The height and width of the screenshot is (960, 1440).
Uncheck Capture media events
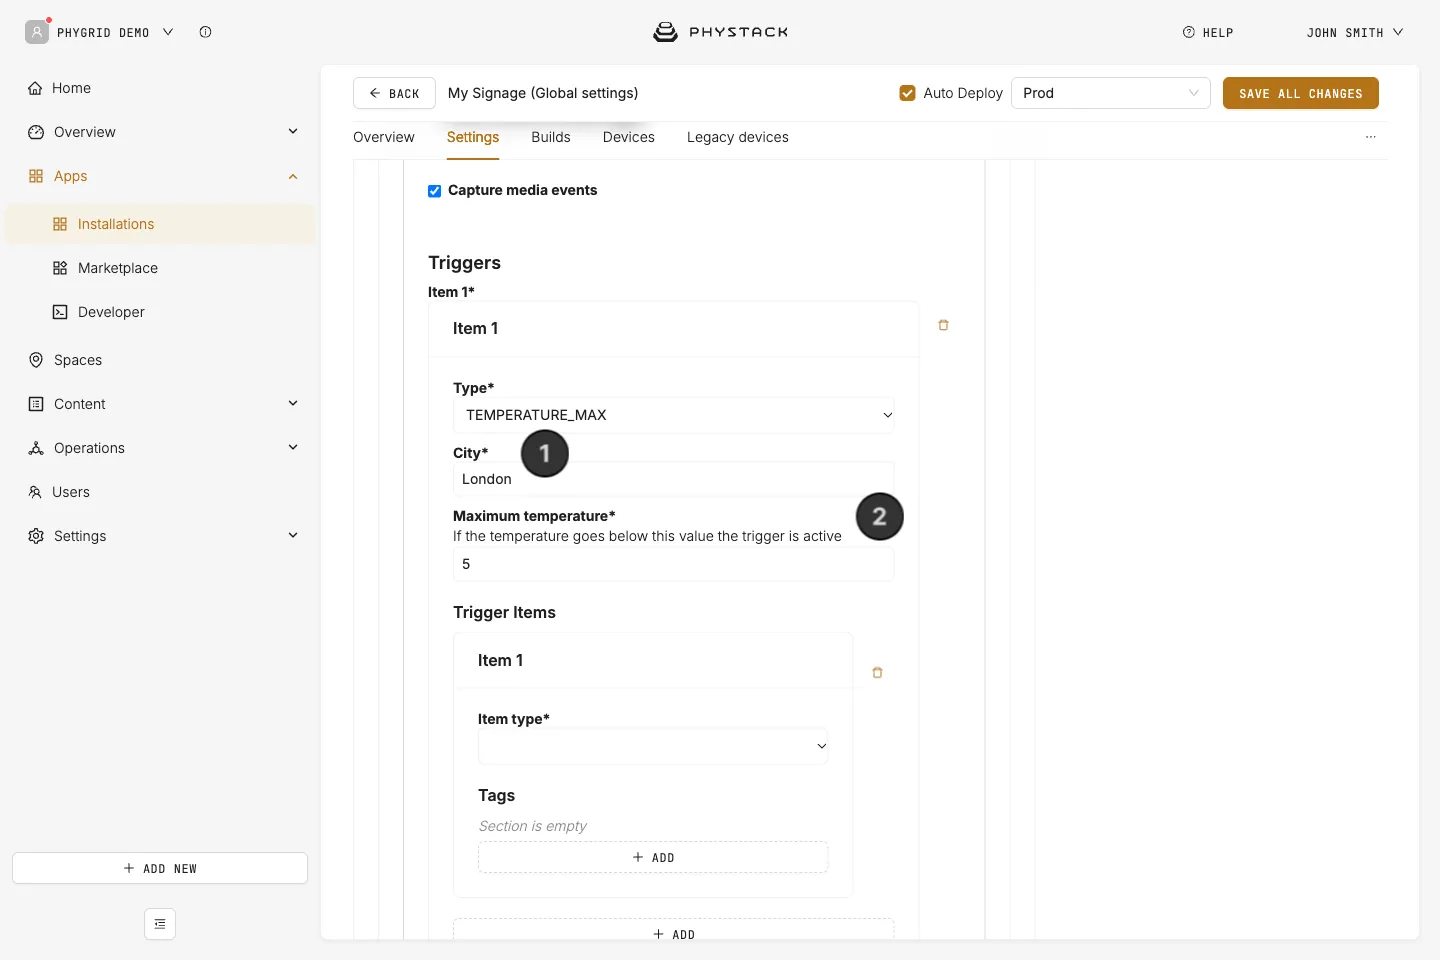435,191
